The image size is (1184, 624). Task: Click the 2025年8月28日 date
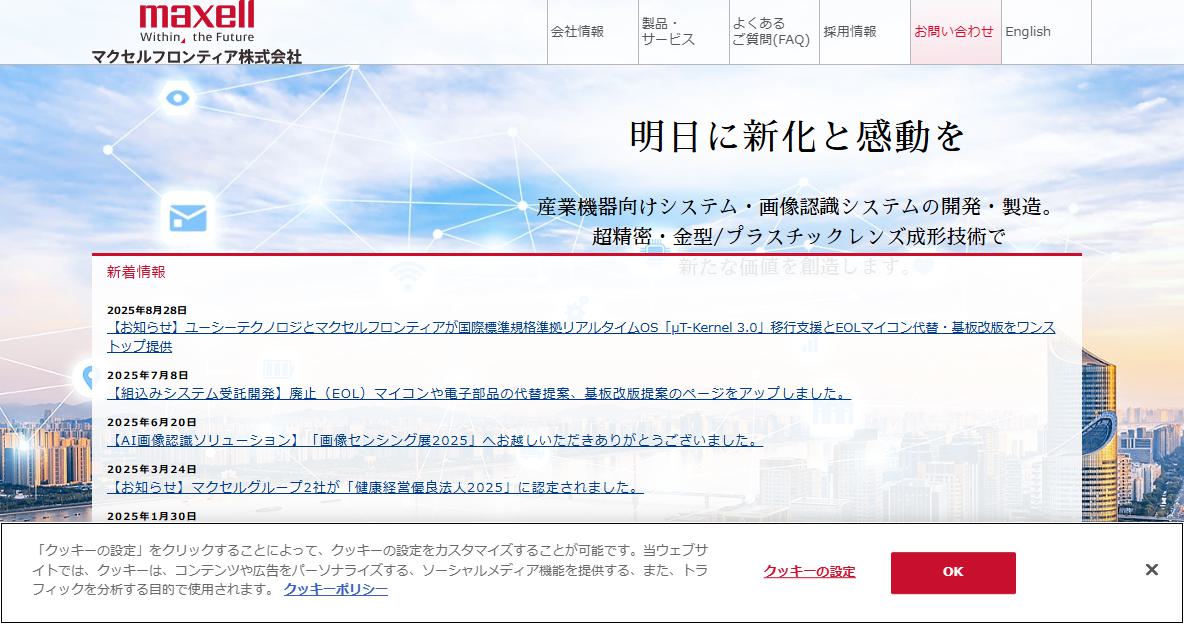pos(147,310)
